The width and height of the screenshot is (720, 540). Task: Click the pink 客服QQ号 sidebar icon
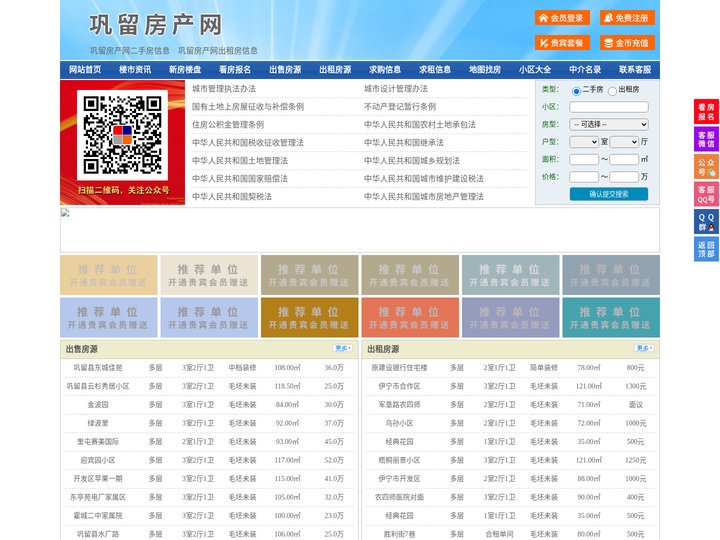pos(706,194)
